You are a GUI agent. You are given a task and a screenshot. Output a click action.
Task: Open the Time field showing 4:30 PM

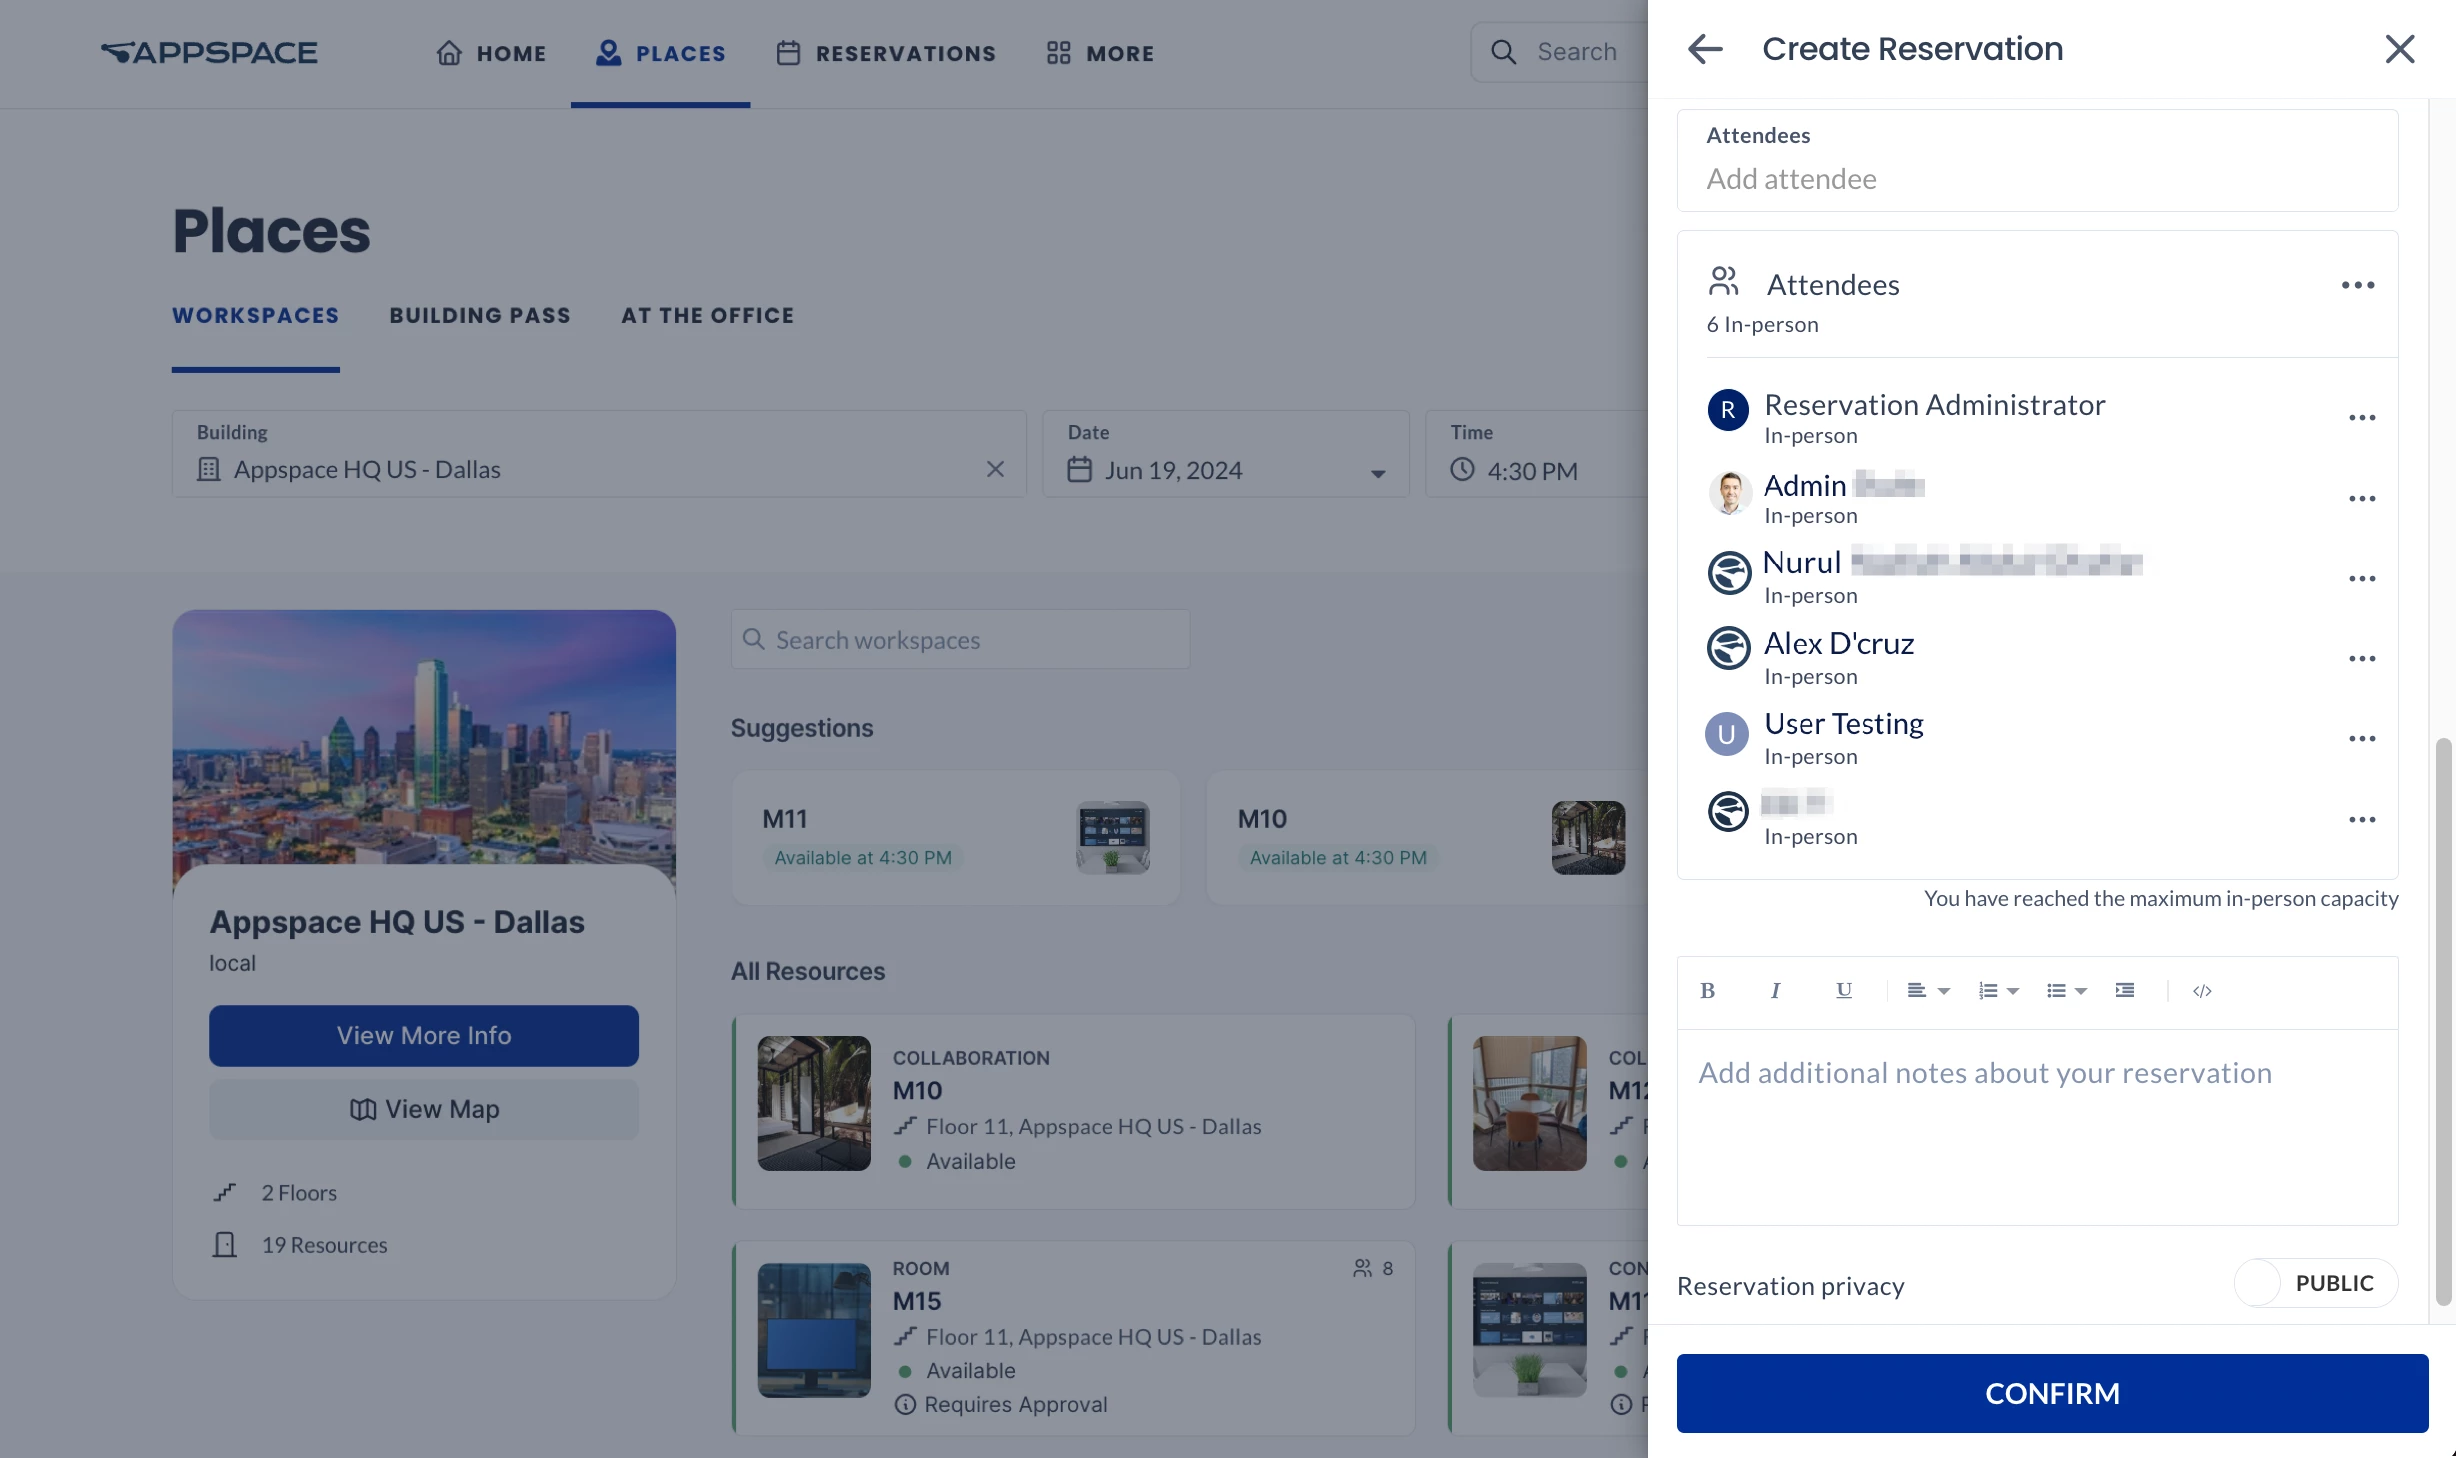coord(1536,453)
